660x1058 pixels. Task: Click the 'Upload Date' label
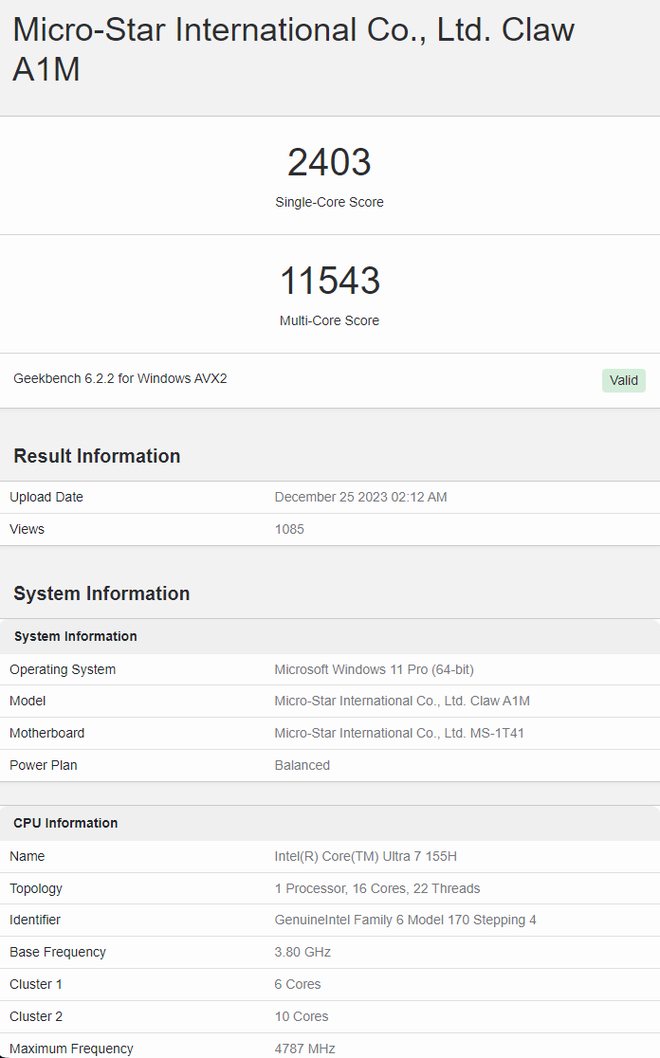[x=46, y=497]
